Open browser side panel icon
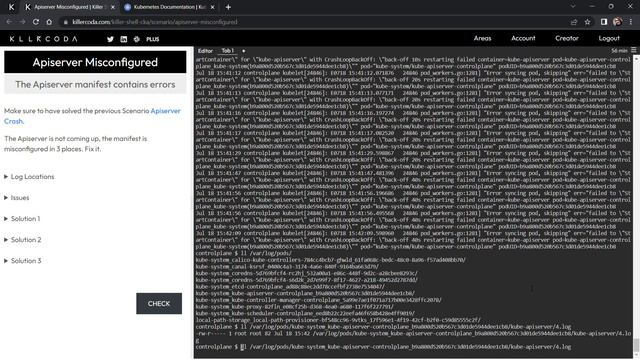The width and height of the screenshot is (640, 360). pyautogui.click(x=604, y=22)
